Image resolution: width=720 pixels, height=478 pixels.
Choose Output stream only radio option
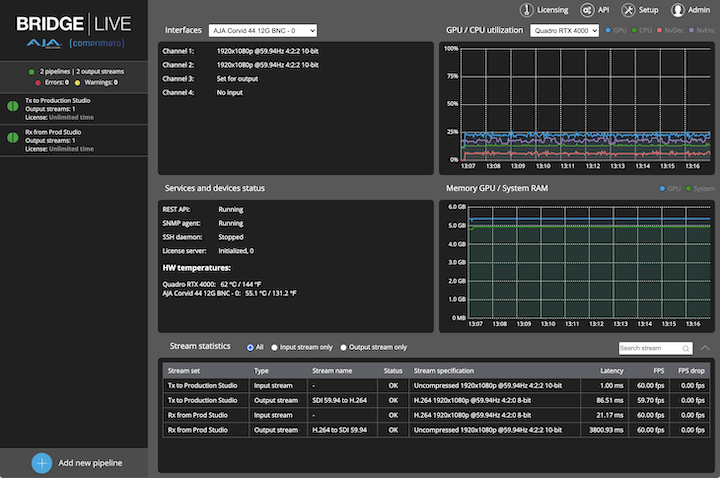tap(344, 347)
